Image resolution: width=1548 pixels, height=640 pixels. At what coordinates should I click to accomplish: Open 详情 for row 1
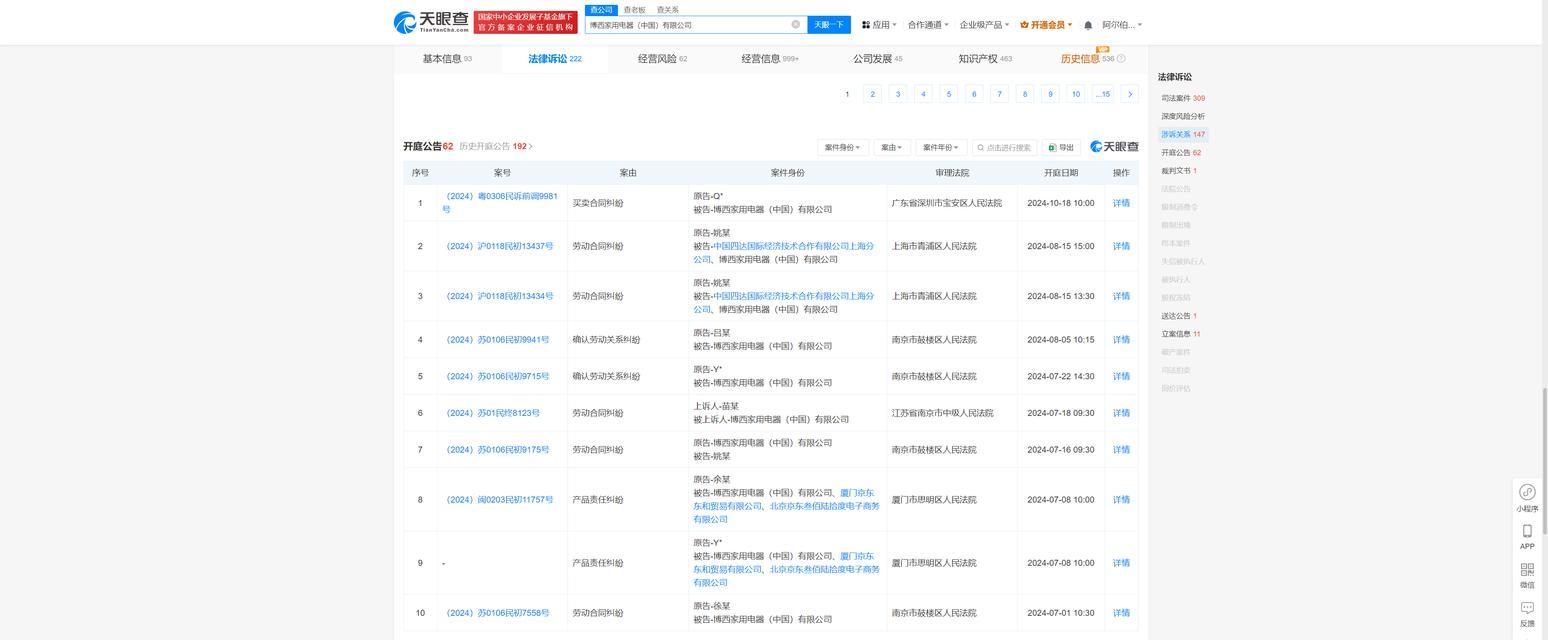coord(1121,203)
